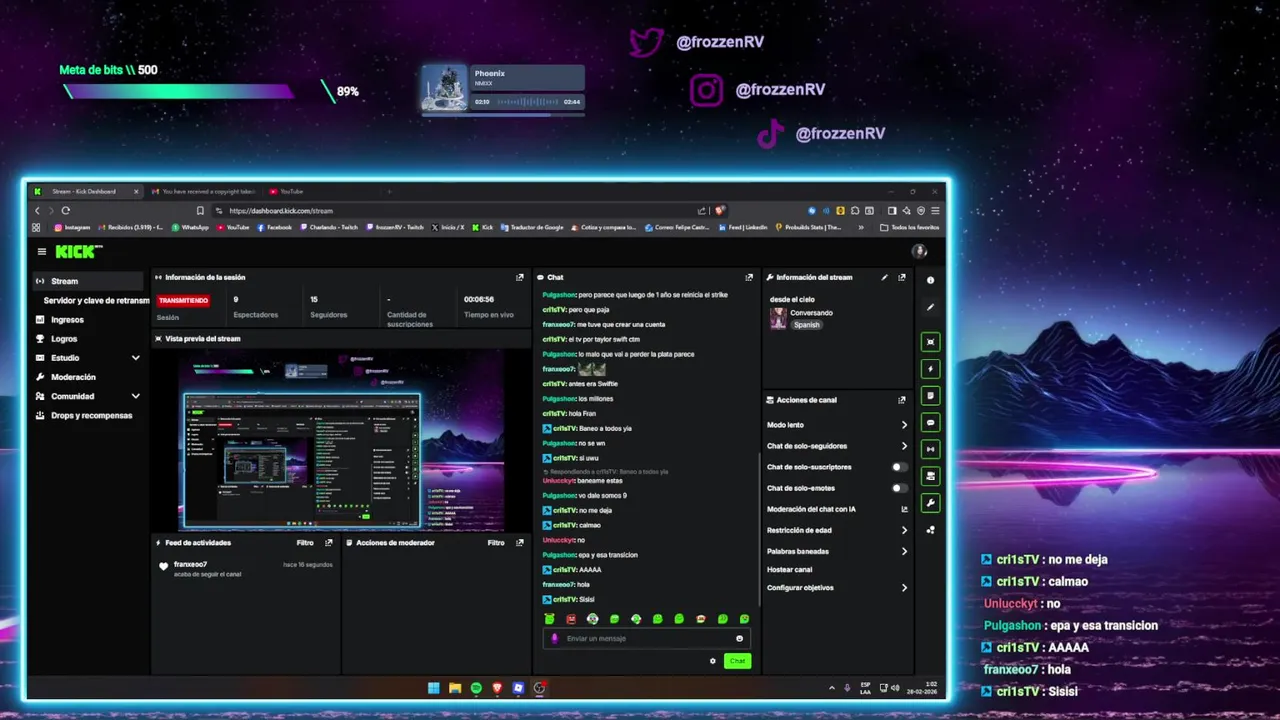1280x720 pixels.
Task: Click the stream preview thumbnail
Action: (342, 440)
